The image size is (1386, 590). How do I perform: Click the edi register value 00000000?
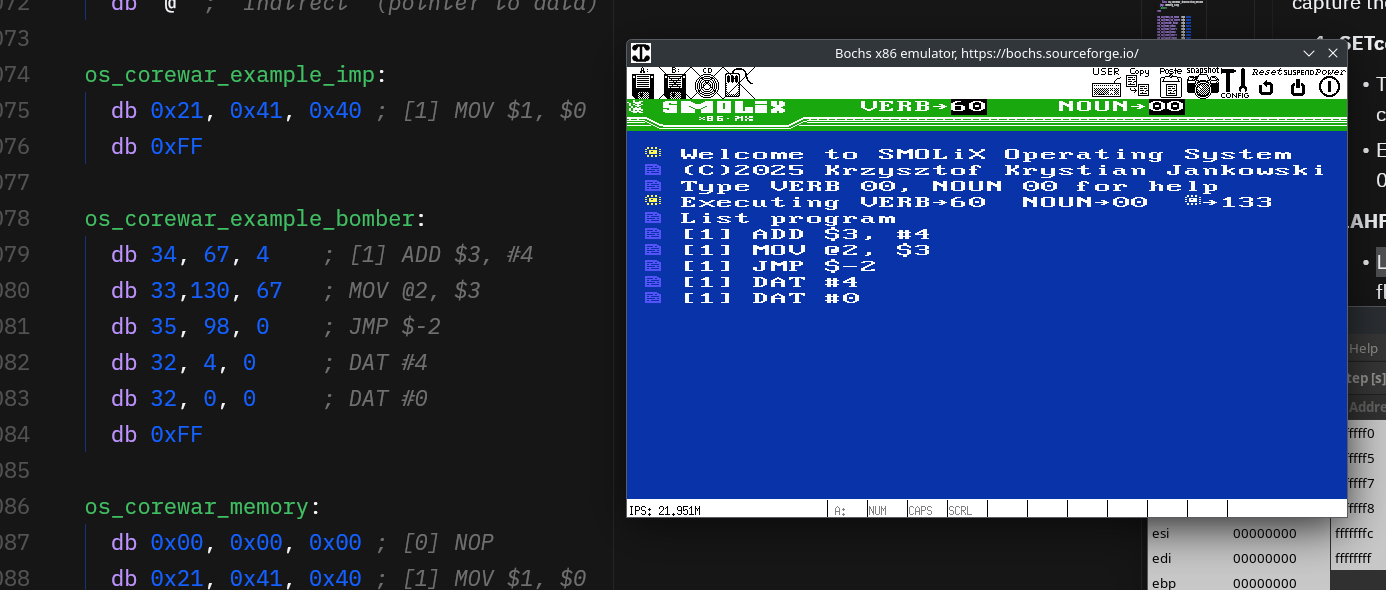click(1264, 559)
